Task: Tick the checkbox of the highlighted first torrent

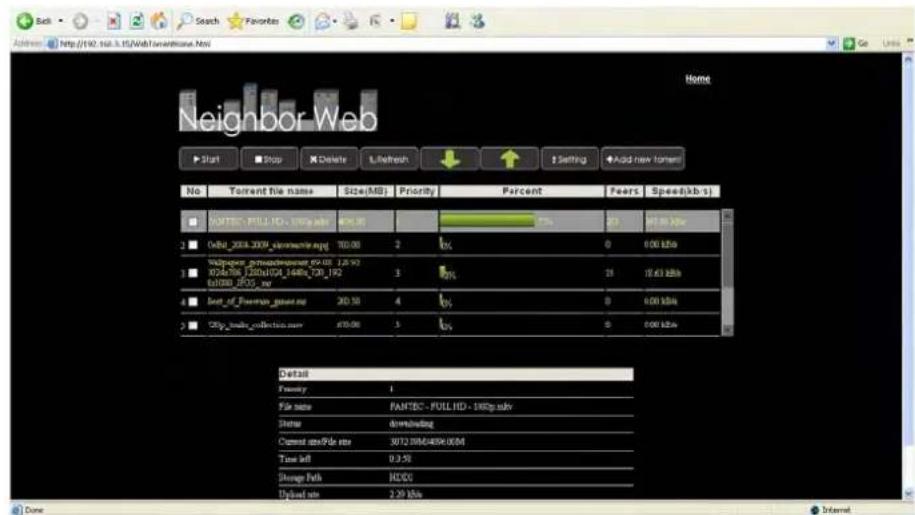Action: click(193, 222)
